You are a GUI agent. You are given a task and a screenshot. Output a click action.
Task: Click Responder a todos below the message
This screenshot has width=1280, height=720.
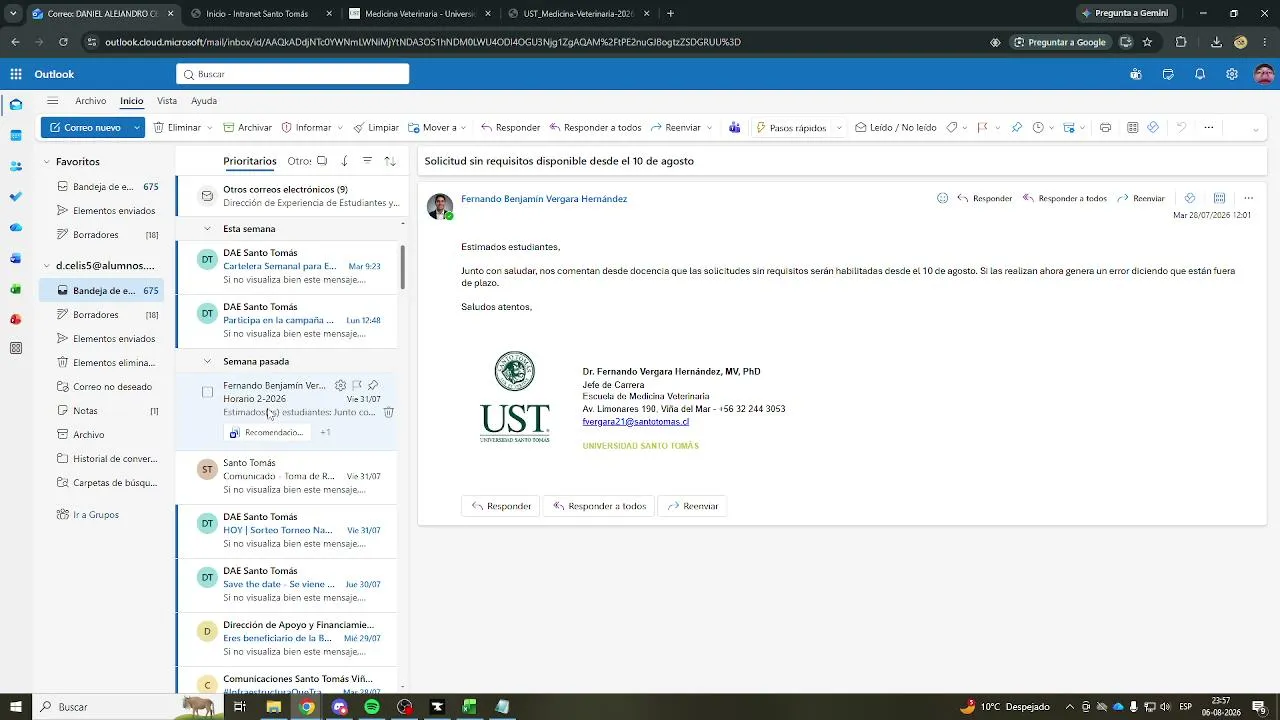click(599, 506)
